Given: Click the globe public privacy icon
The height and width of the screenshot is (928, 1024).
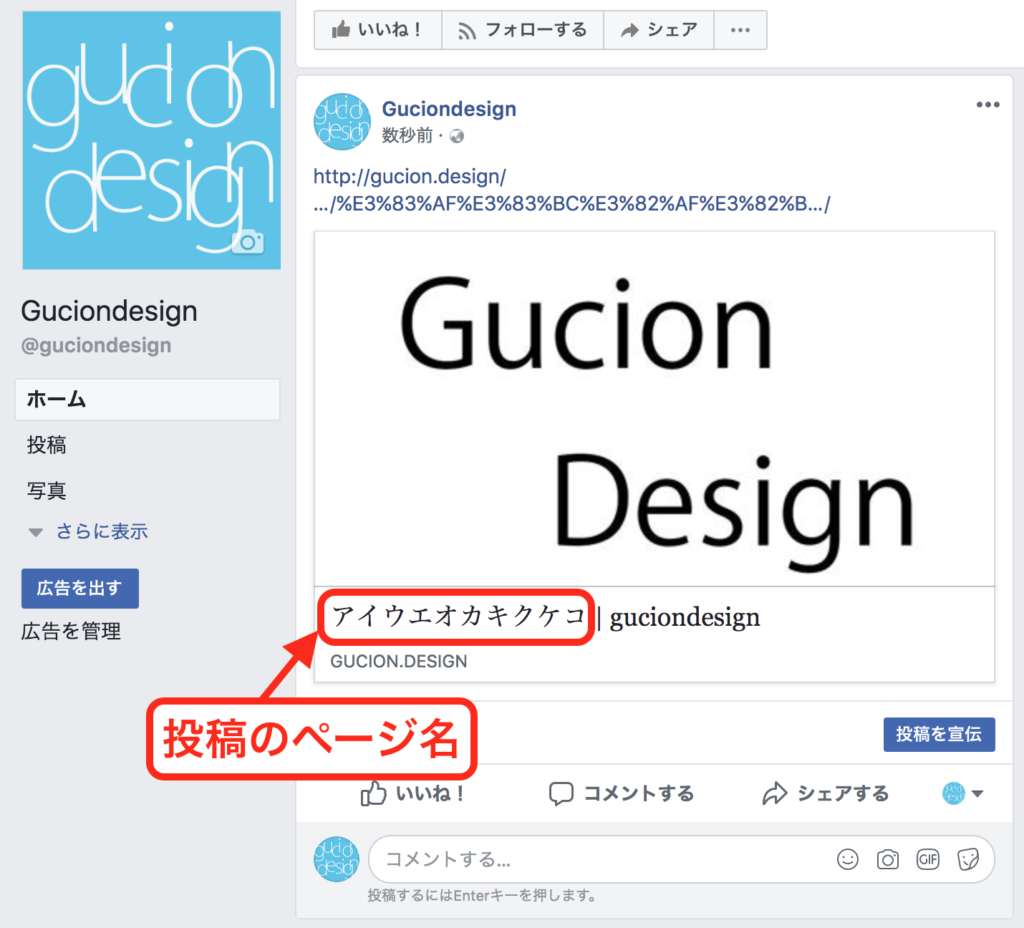Looking at the screenshot, I should tap(458, 136).
